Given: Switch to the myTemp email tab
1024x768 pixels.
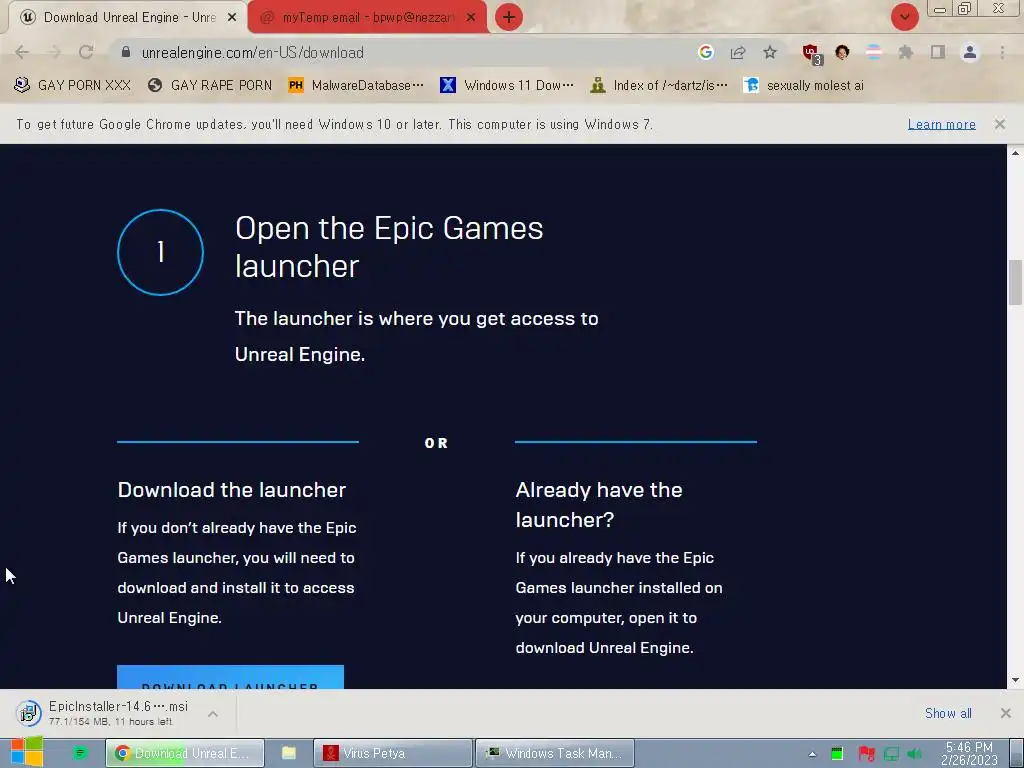Looking at the screenshot, I should pyautogui.click(x=367, y=18).
